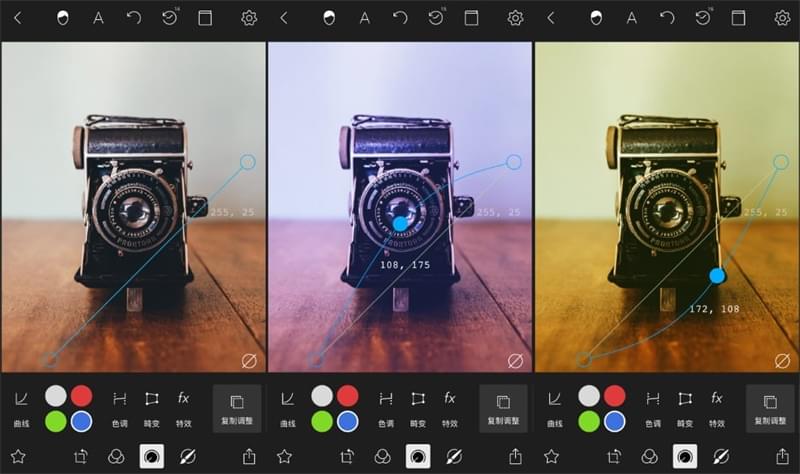Screen dimensions: 800x474
Task: Go back using the right panel's chevron
Action: pos(551,18)
